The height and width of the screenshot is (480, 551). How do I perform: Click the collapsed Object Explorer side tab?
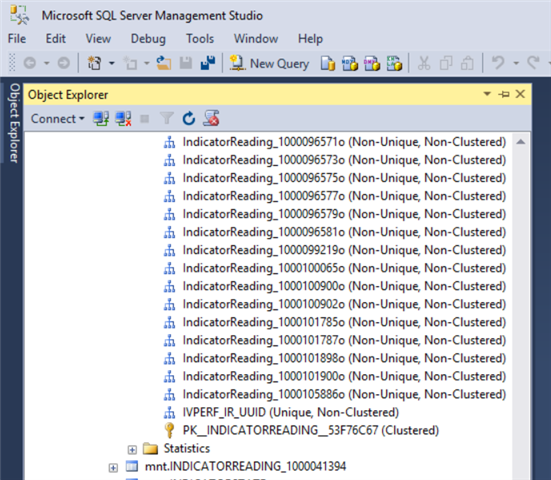(x=13, y=123)
